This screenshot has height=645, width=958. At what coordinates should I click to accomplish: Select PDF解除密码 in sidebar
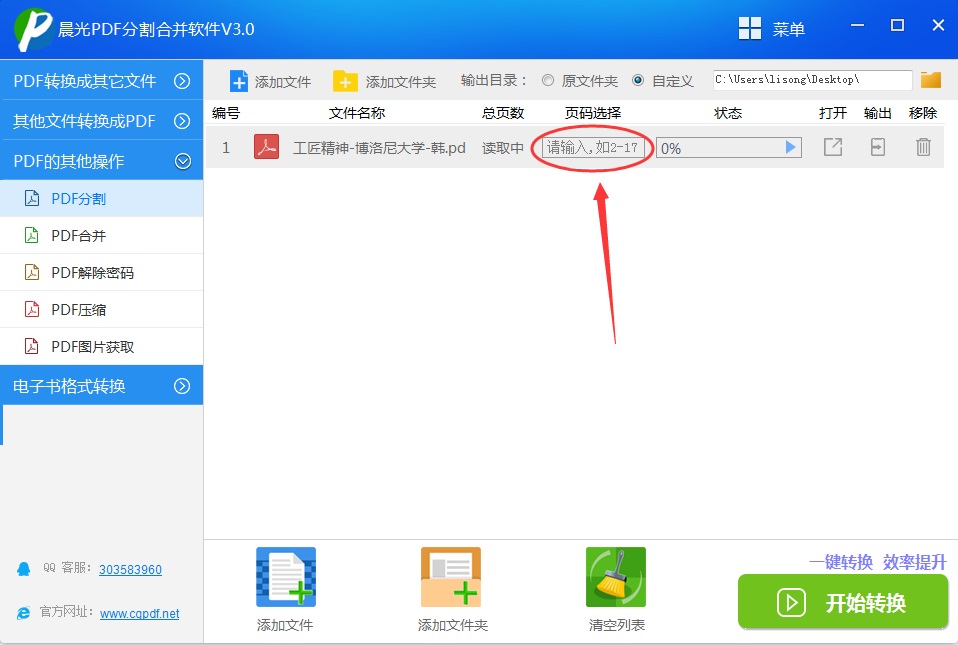tap(101, 272)
